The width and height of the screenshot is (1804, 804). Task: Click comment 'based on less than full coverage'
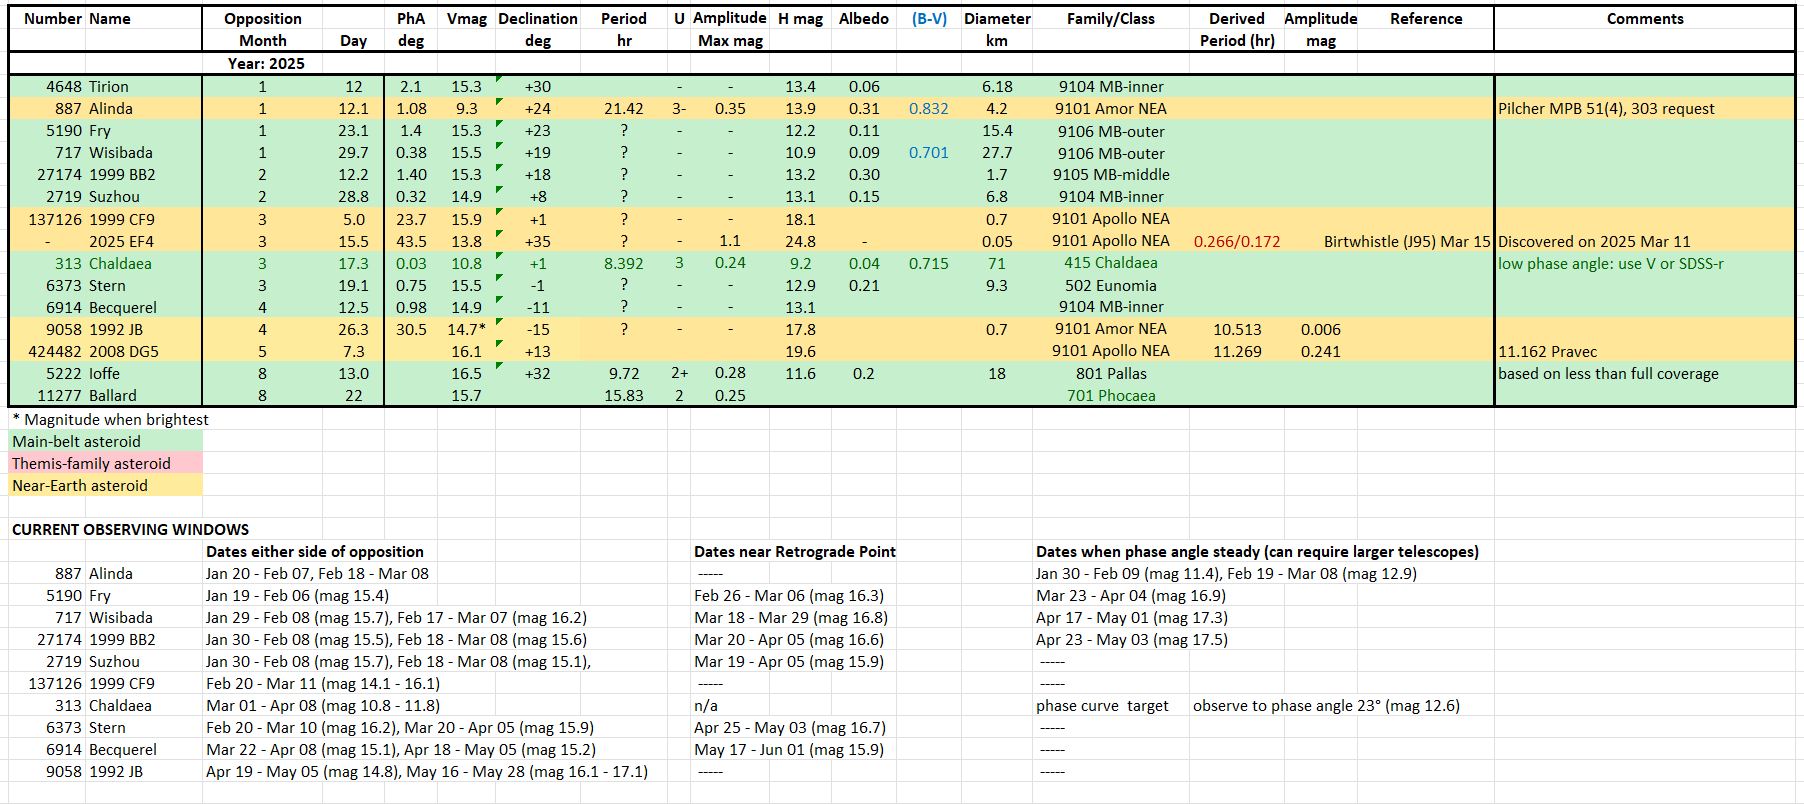(1608, 373)
